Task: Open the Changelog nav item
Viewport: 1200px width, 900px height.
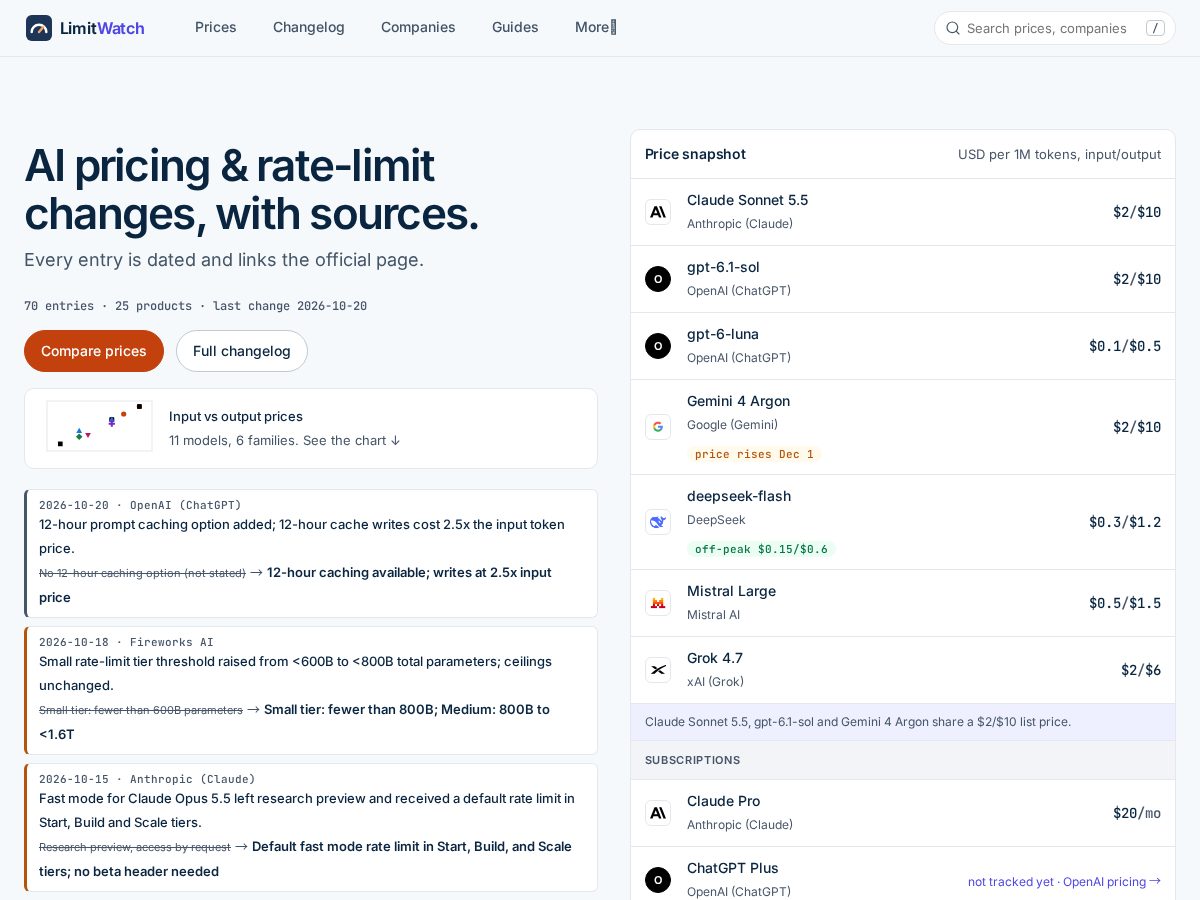Action: click(309, 27)
